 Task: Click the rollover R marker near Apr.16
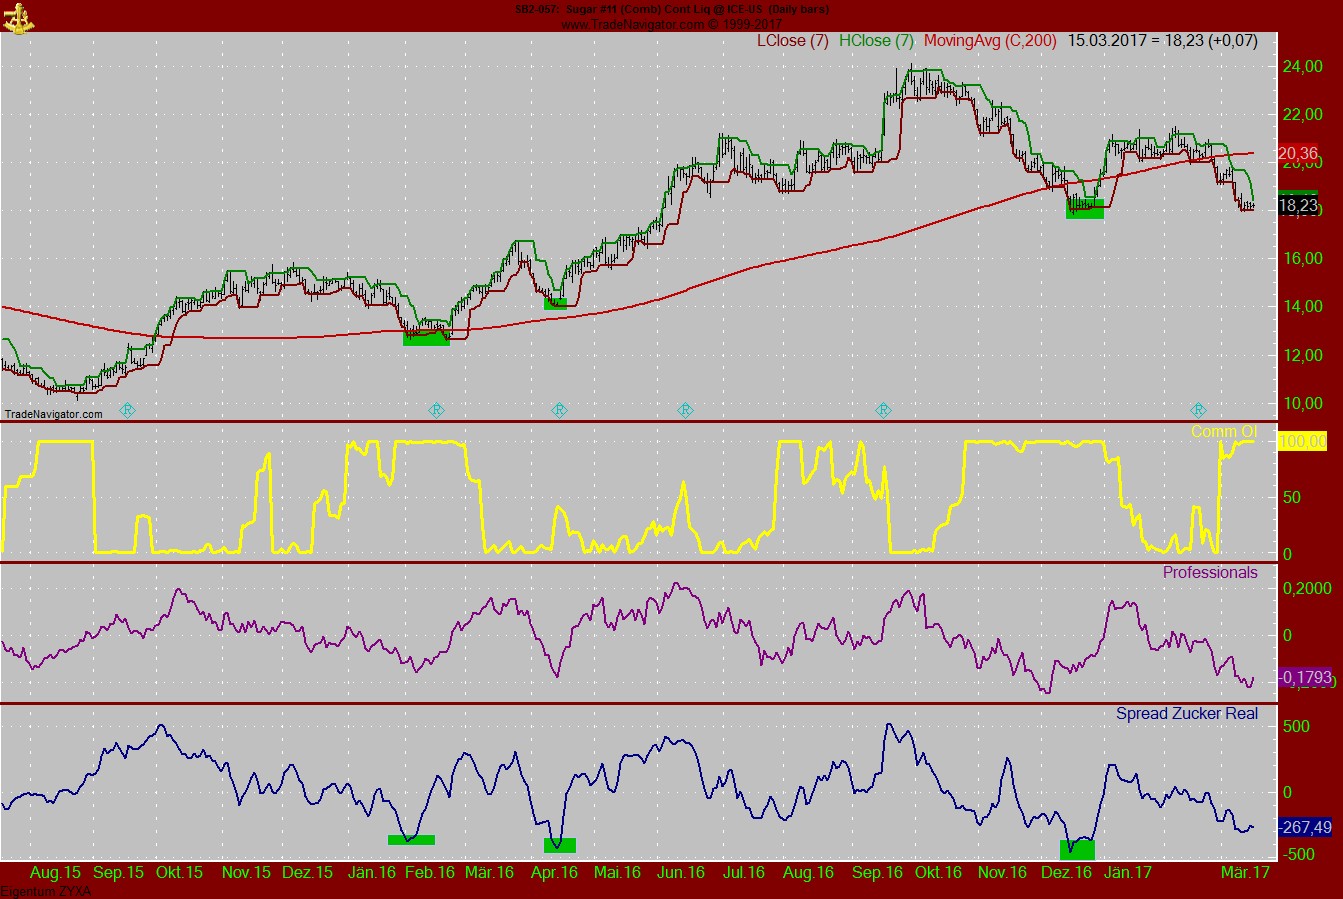(559, 410)
